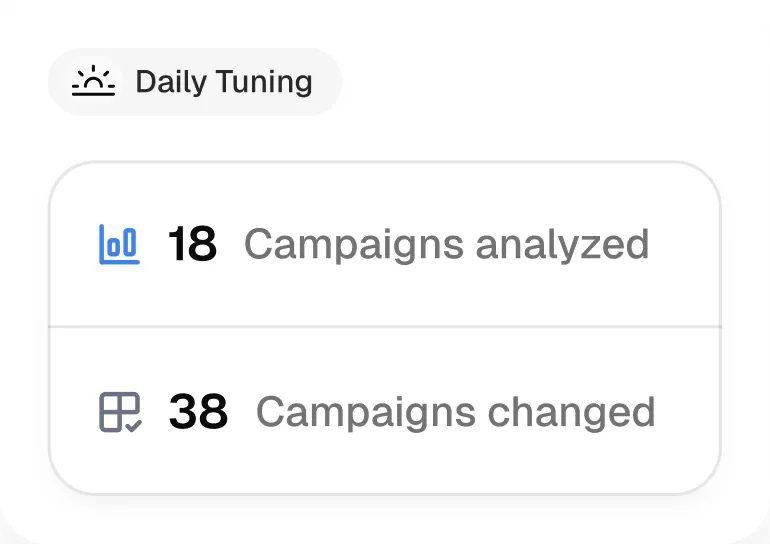Viewport: 770px width, 544px height.
Task: Click the top-left square of grid icon
Action: coord(110,403)
